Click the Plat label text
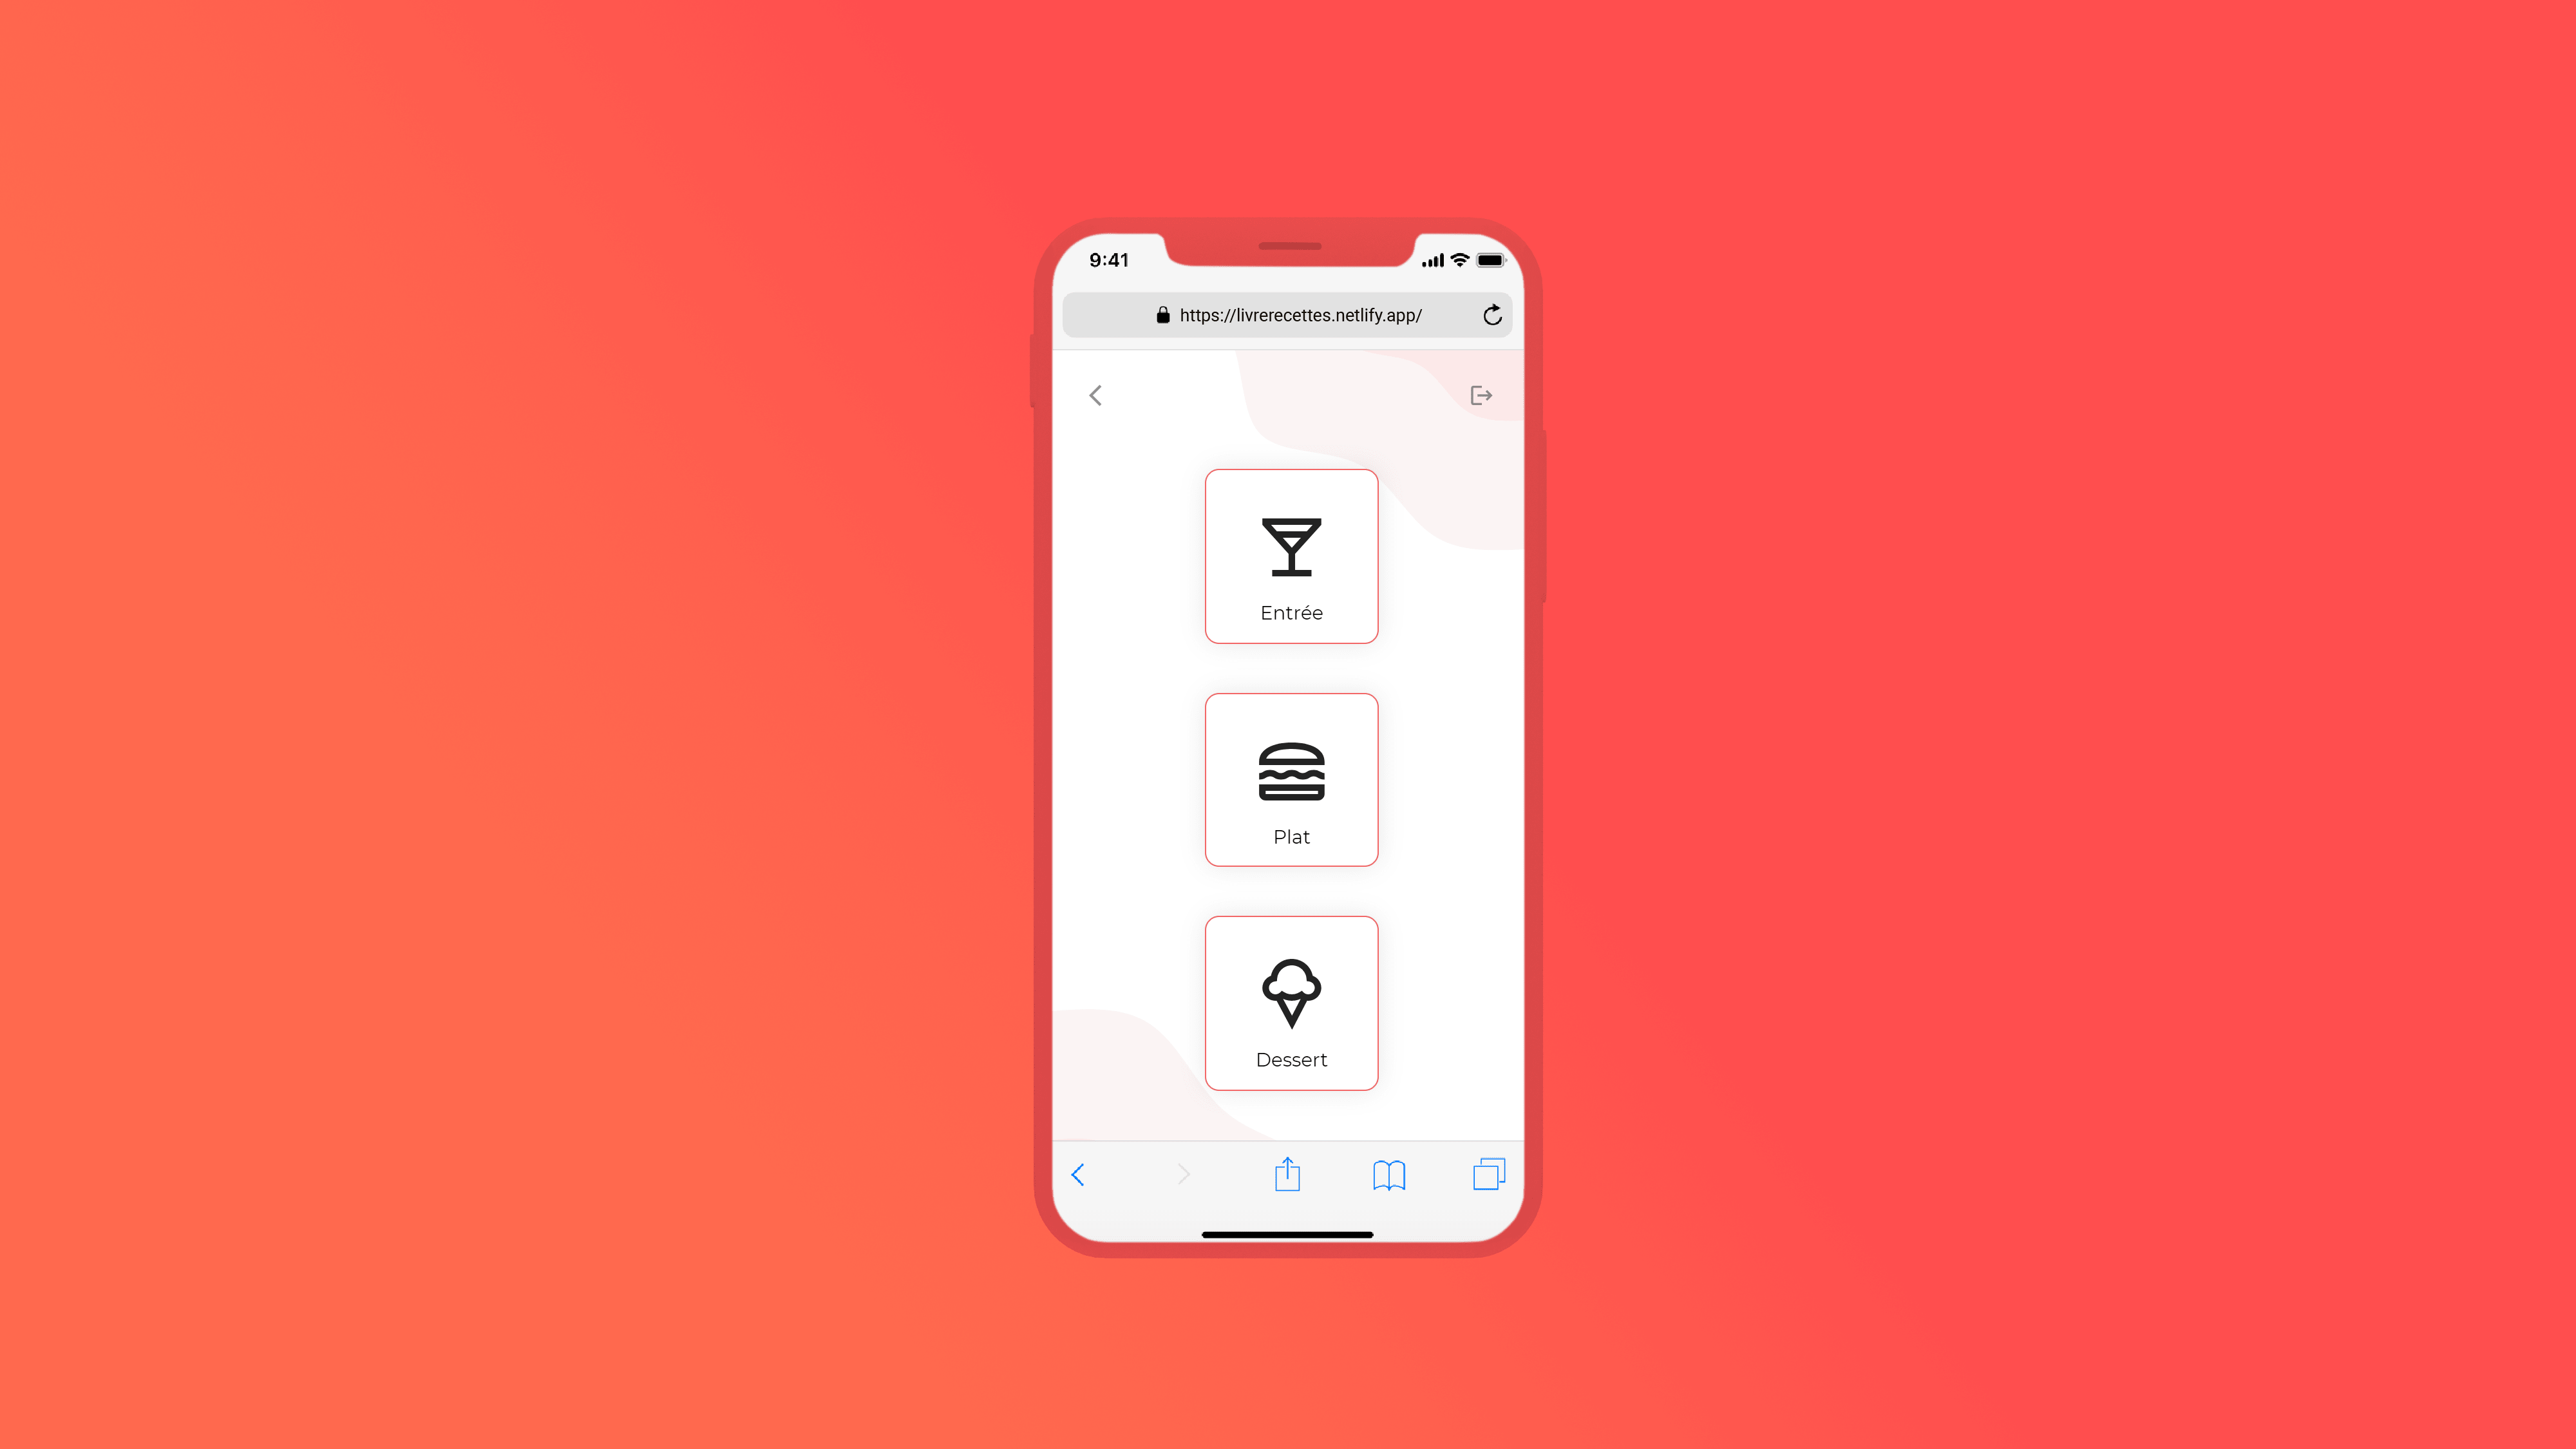The image size is (2576, 1449). click(1290, 835)
